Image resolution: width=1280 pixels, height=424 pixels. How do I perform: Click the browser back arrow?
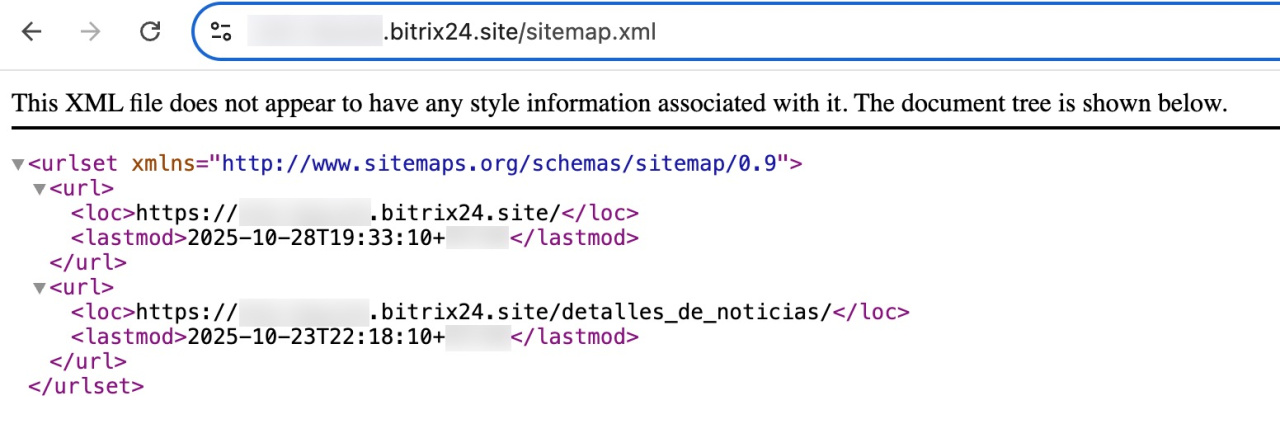pos(32,32)
